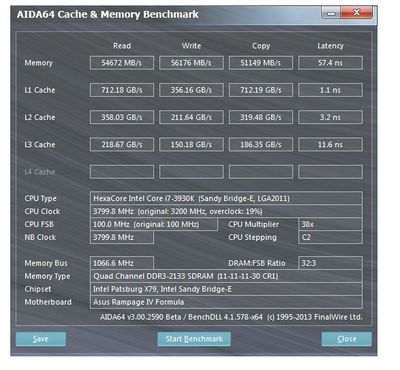Select L1 Cache Write 356.16 GB/s
Screen dimensions: 400x370
tap(191, 90)
